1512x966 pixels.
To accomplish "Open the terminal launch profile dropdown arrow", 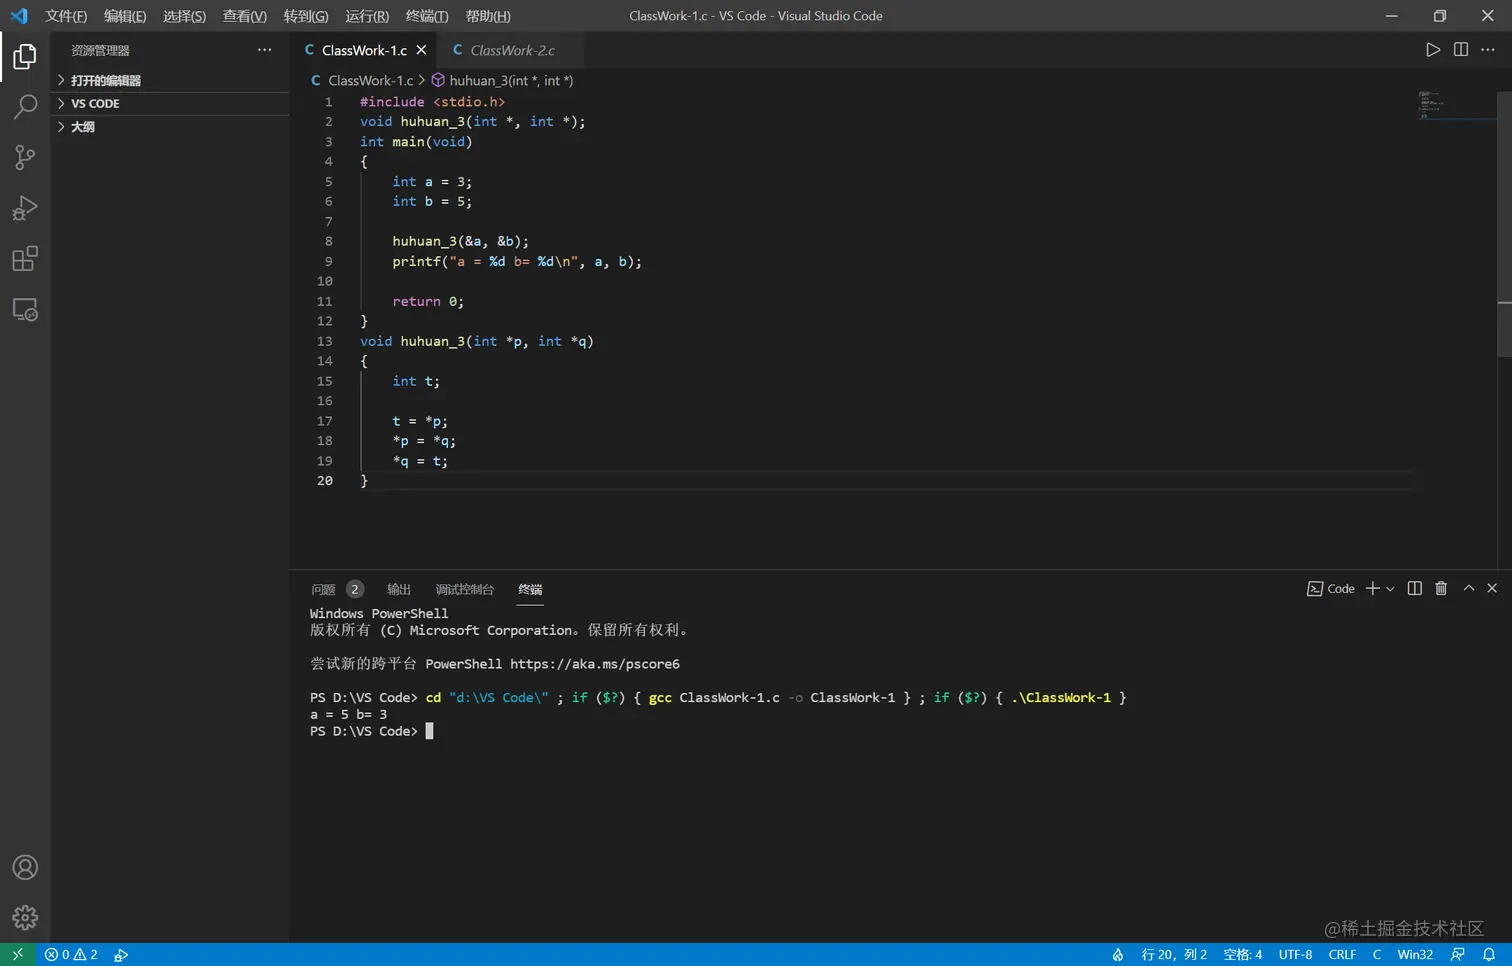I will 1390,589.
